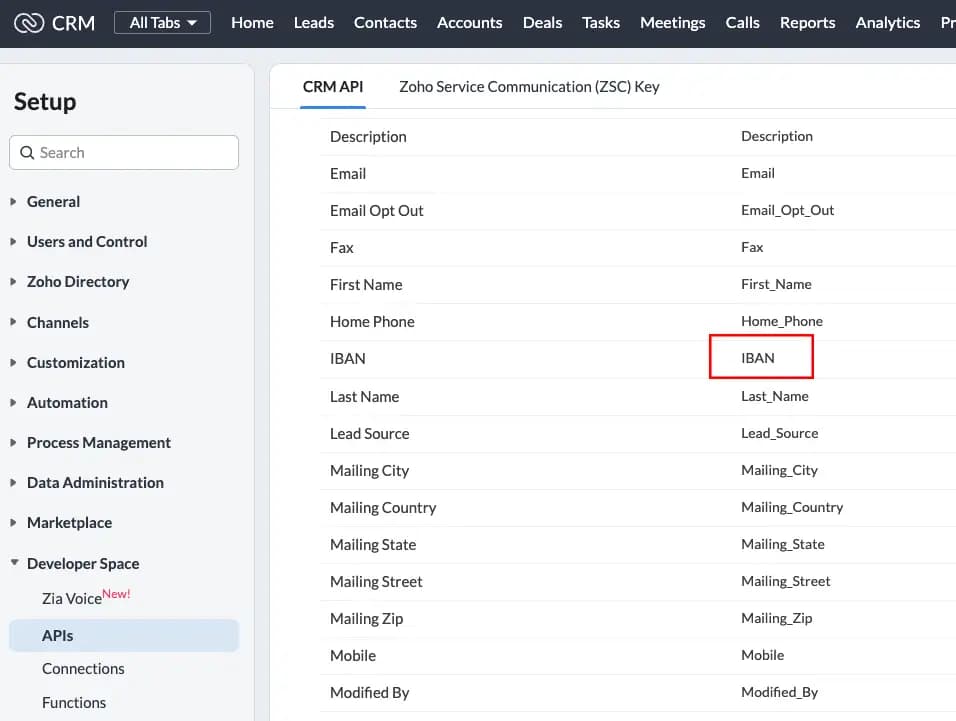The height and width of the screenshot is (721, 956).
Task: Open Functions in Developer Space
Action: pyautogui.click(x=74, y=703)
